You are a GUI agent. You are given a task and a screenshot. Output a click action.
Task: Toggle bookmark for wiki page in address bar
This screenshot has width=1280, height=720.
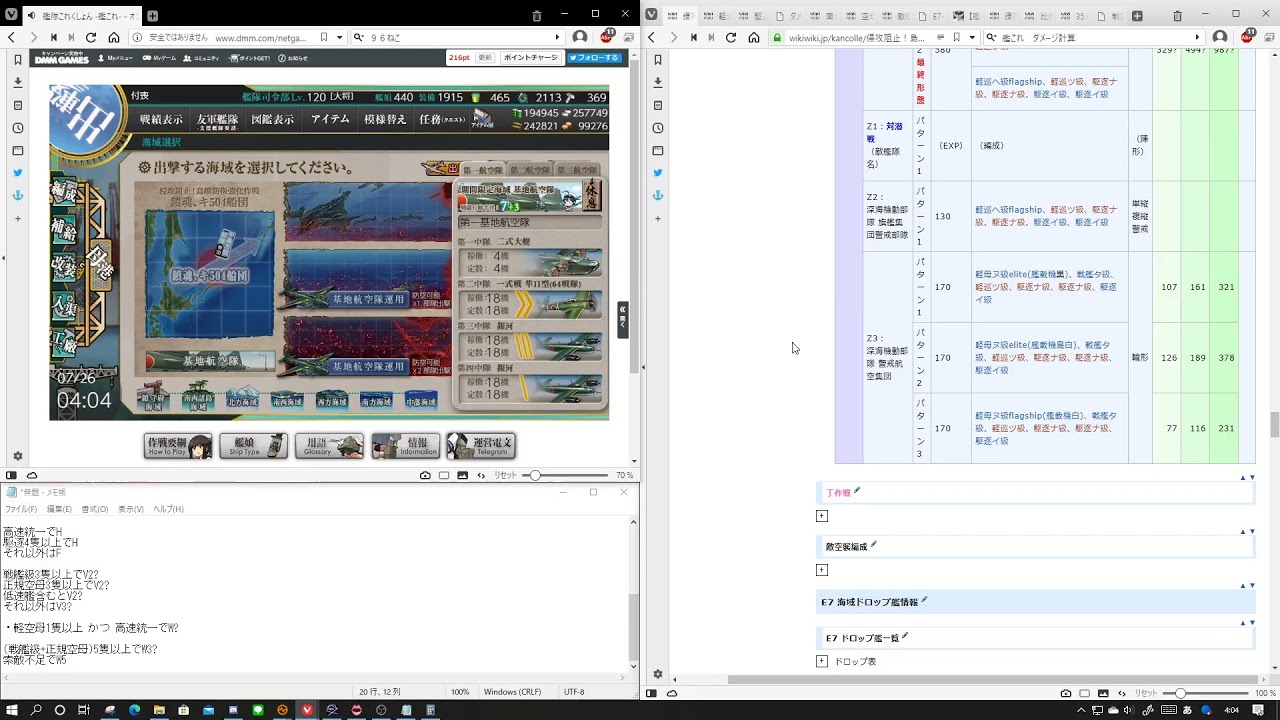coord(956,37)
